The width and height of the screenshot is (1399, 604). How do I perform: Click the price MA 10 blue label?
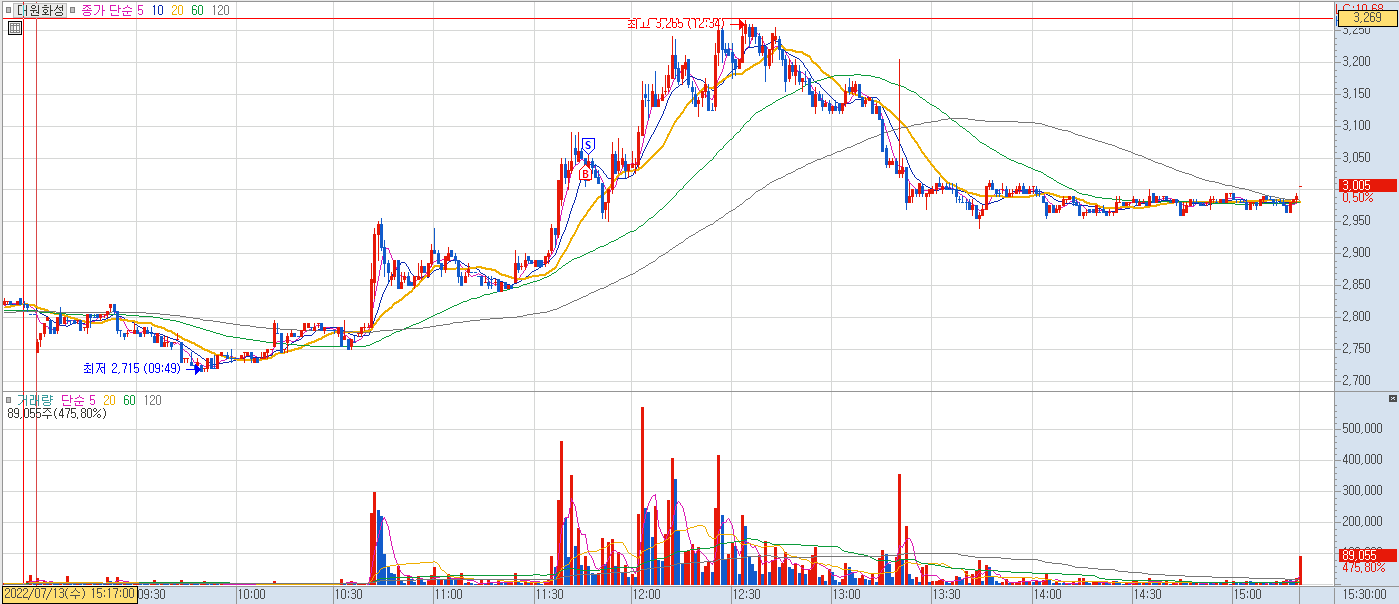[x=158, y=9]
